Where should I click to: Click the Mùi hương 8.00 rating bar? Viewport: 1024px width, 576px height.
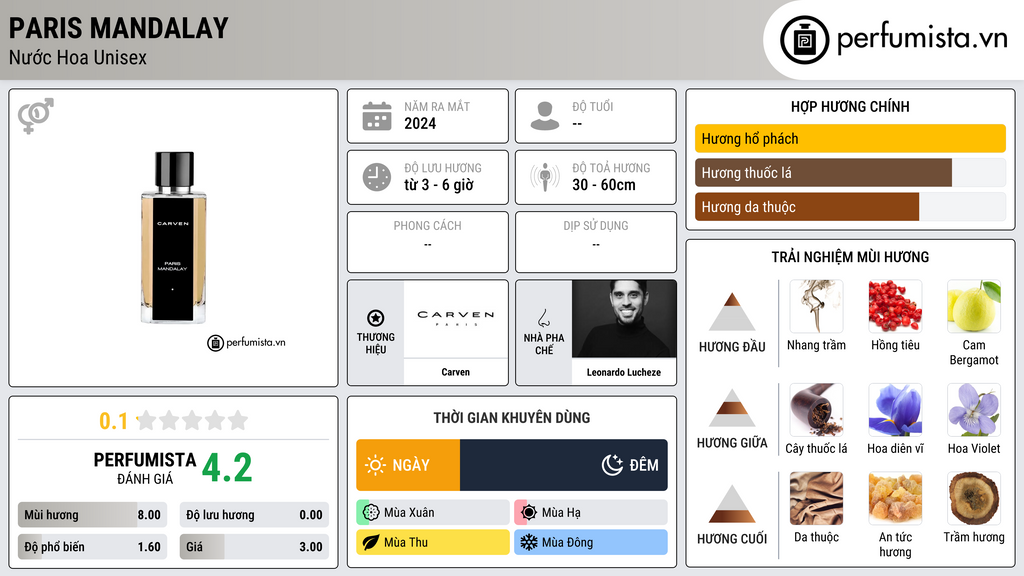tap(93, 515)
